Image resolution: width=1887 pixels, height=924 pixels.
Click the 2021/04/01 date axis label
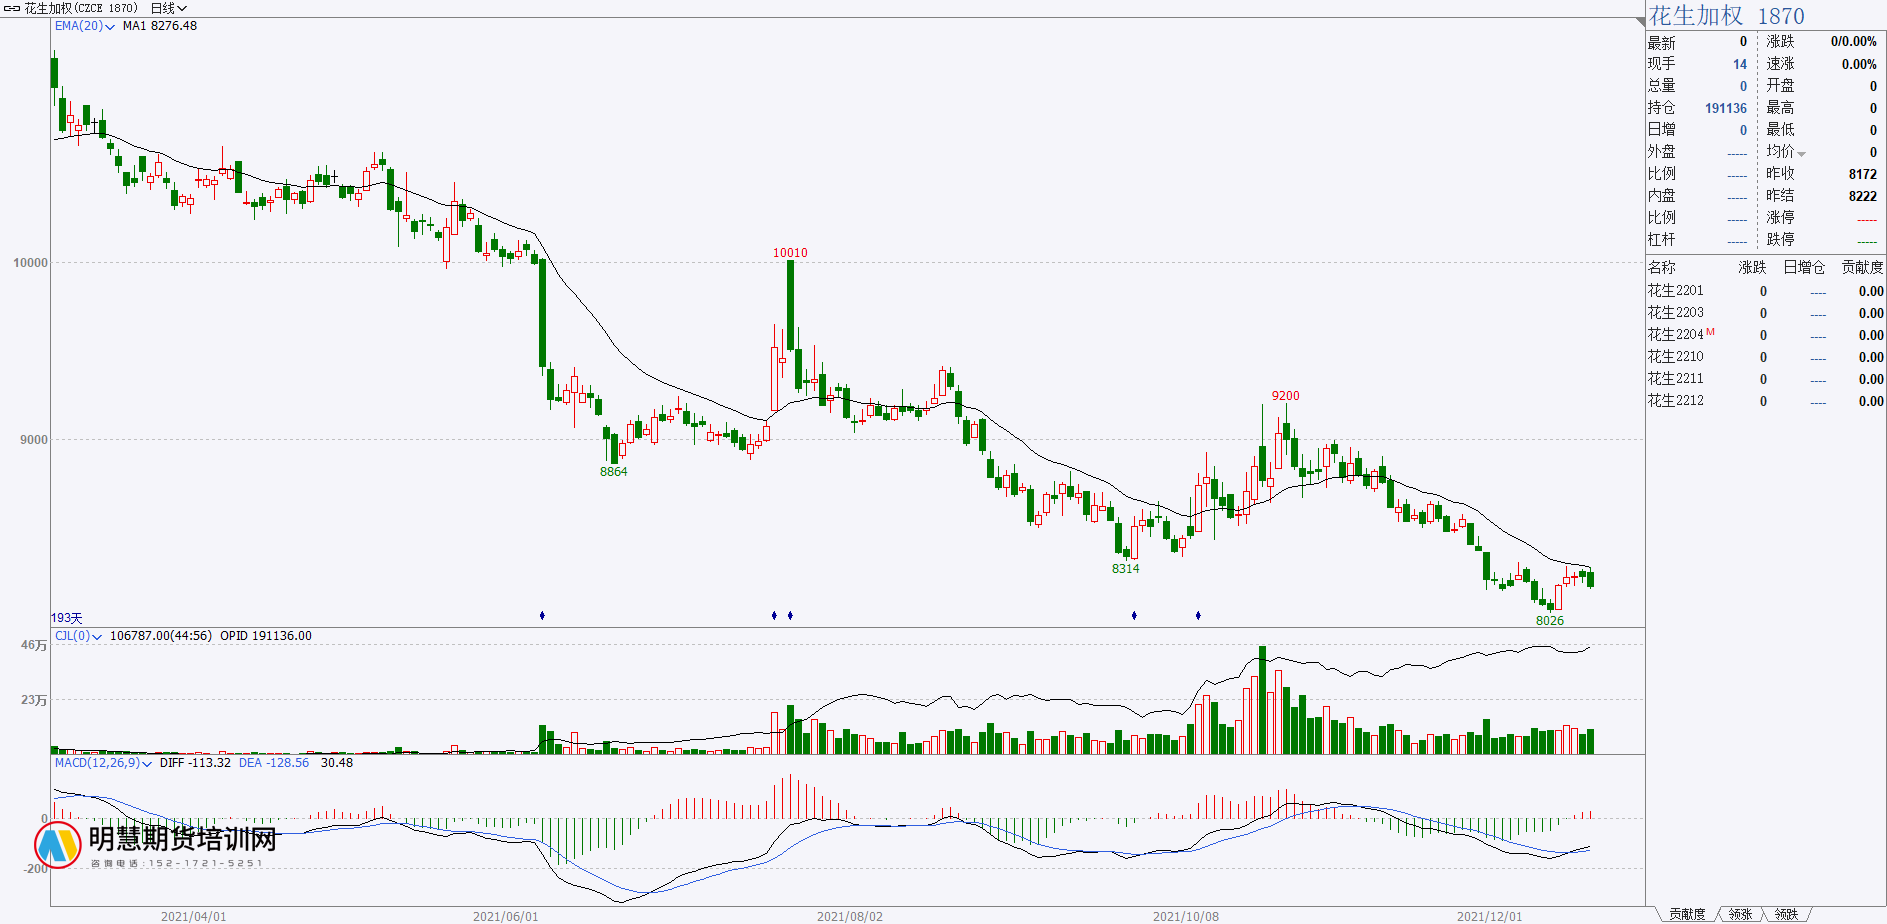click(194, 916)
